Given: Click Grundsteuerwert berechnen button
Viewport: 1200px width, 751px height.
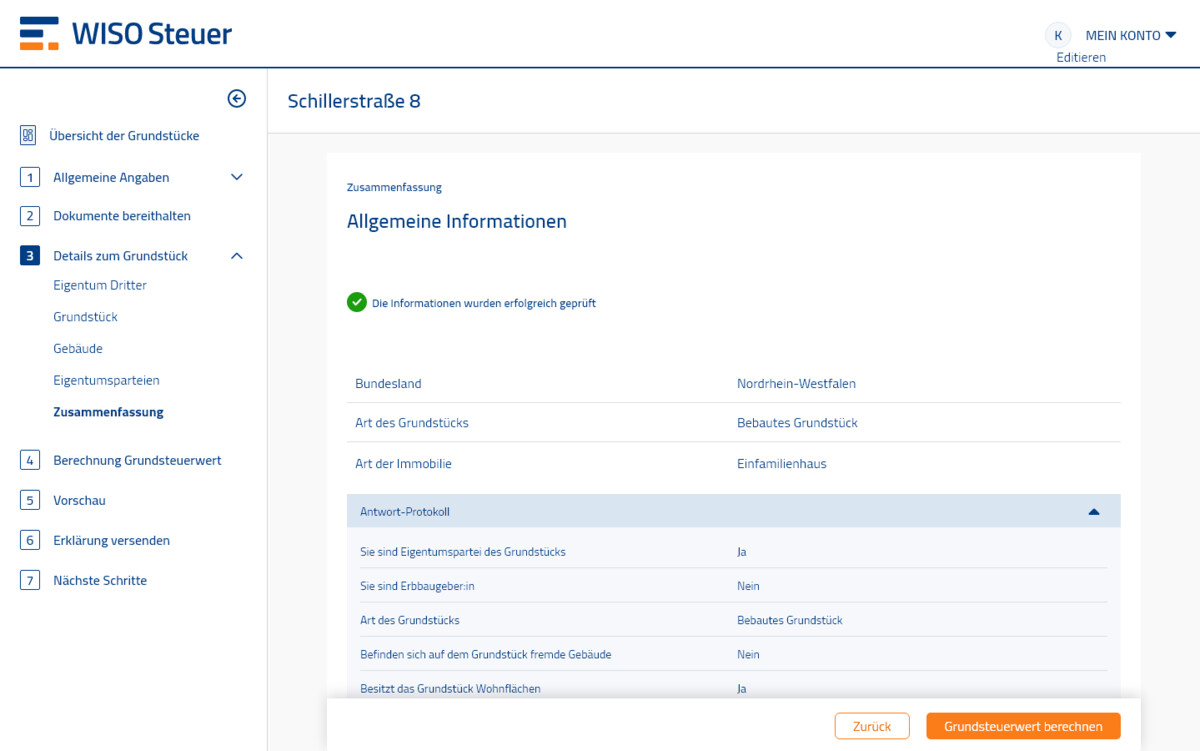Looking at the screenshot, I should (x=1023, y=726).
